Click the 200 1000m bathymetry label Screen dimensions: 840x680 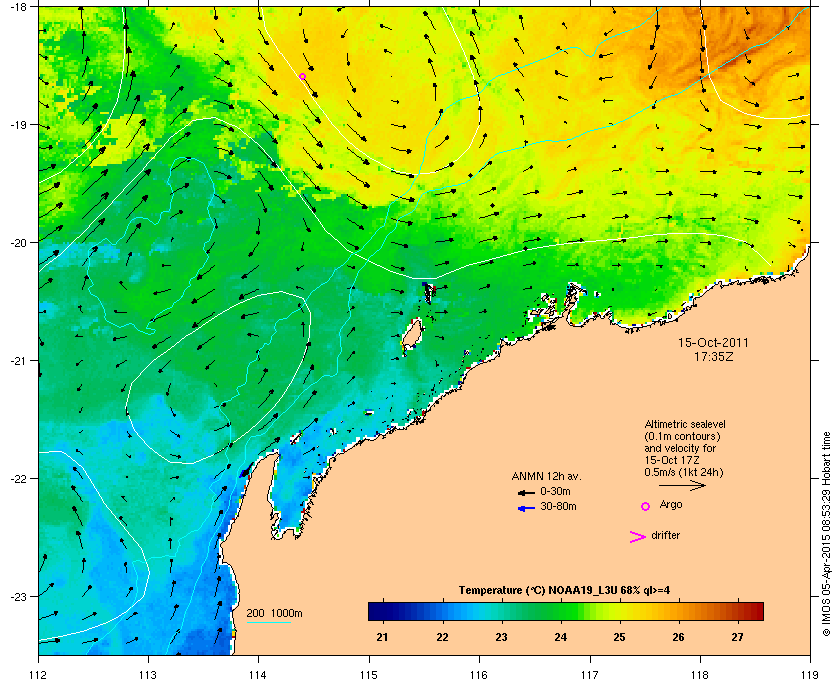tap(274, 613)
